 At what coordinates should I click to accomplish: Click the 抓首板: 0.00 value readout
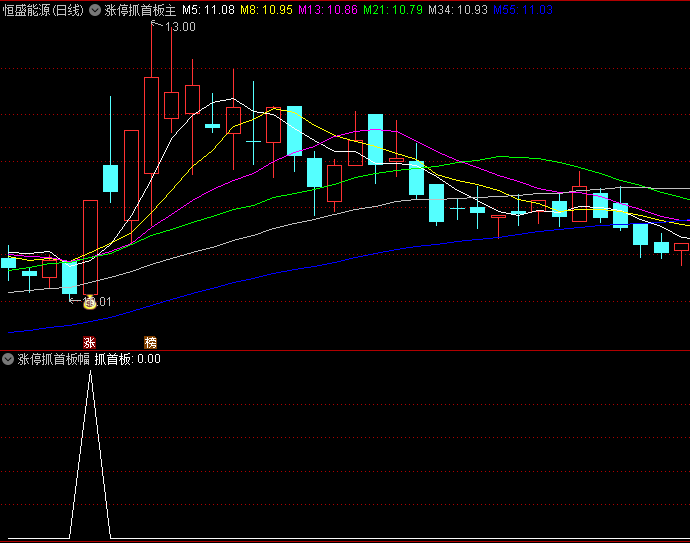135,359
